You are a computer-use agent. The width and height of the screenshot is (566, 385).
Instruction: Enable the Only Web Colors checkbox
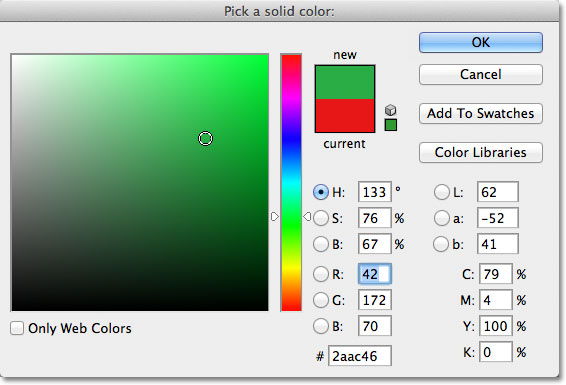click(x=17, y=328)
